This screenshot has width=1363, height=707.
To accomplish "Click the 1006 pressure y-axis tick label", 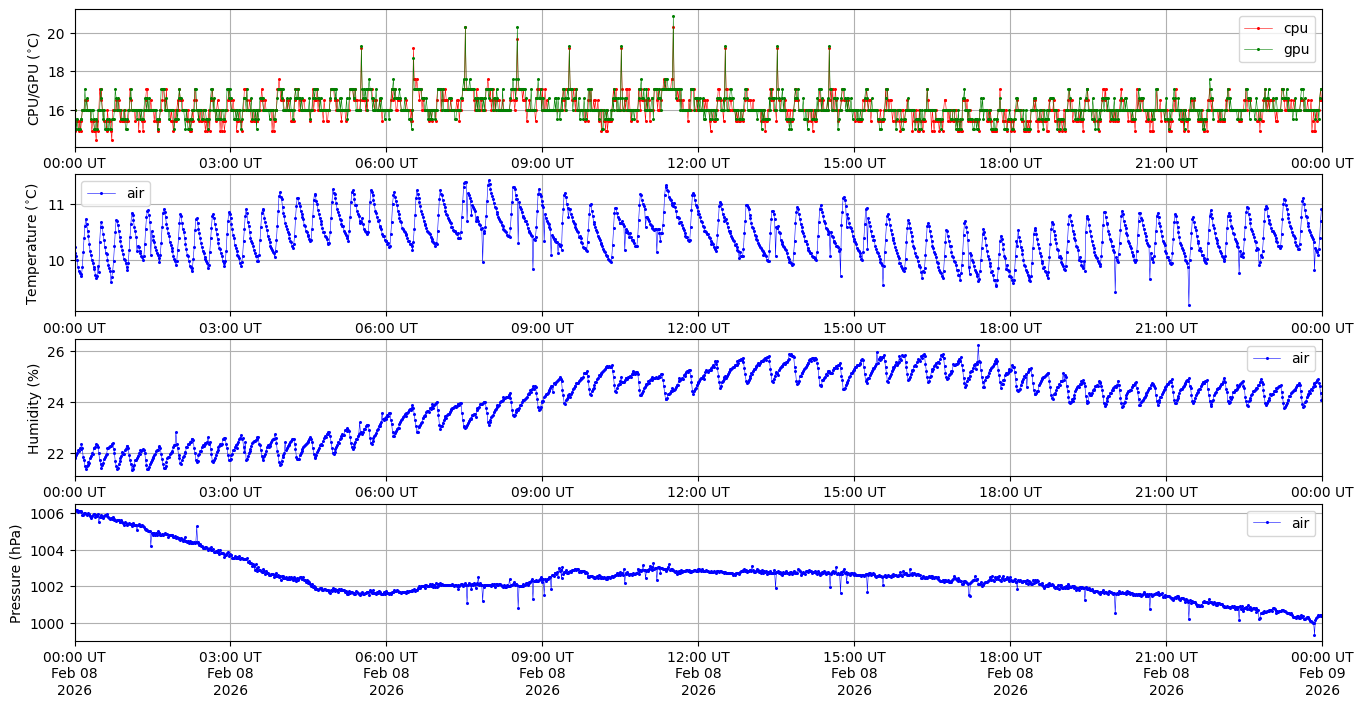I will 52,514.
